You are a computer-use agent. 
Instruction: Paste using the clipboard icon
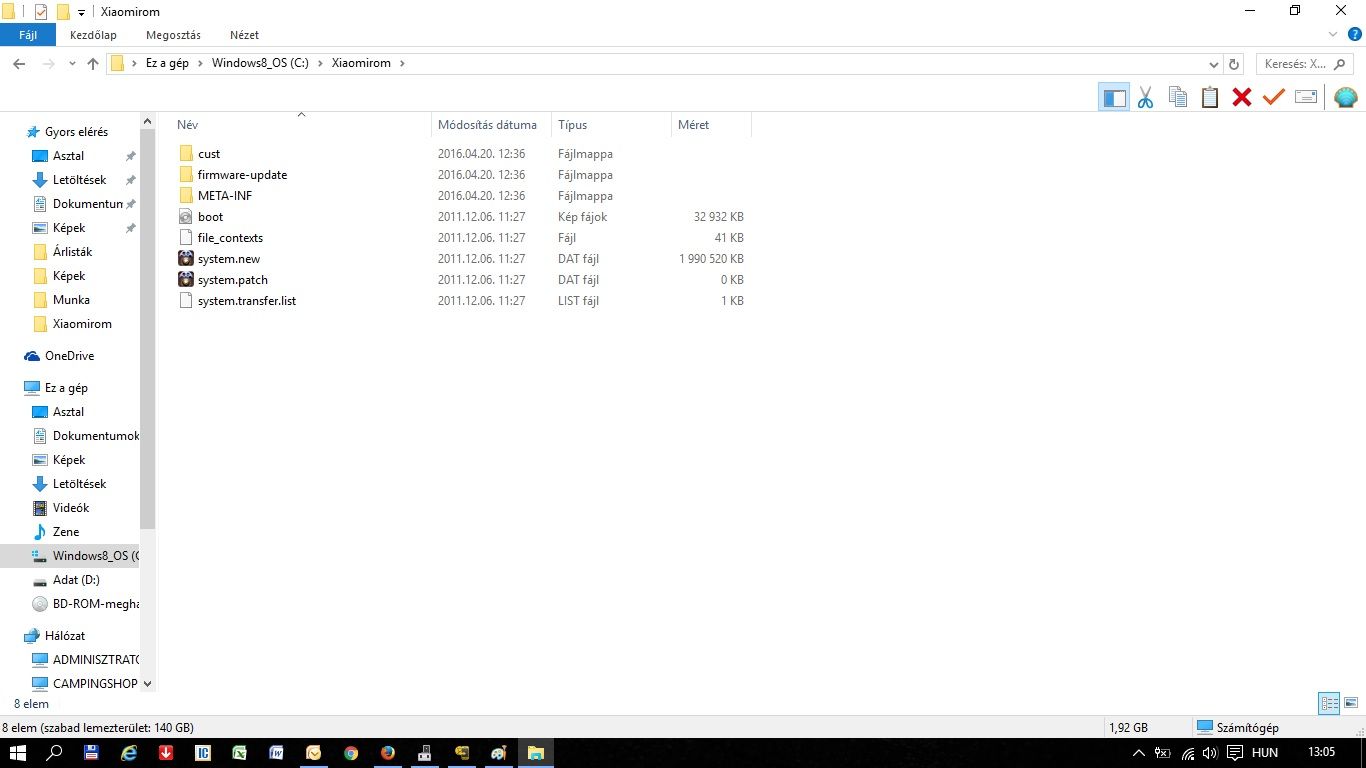1210,97
